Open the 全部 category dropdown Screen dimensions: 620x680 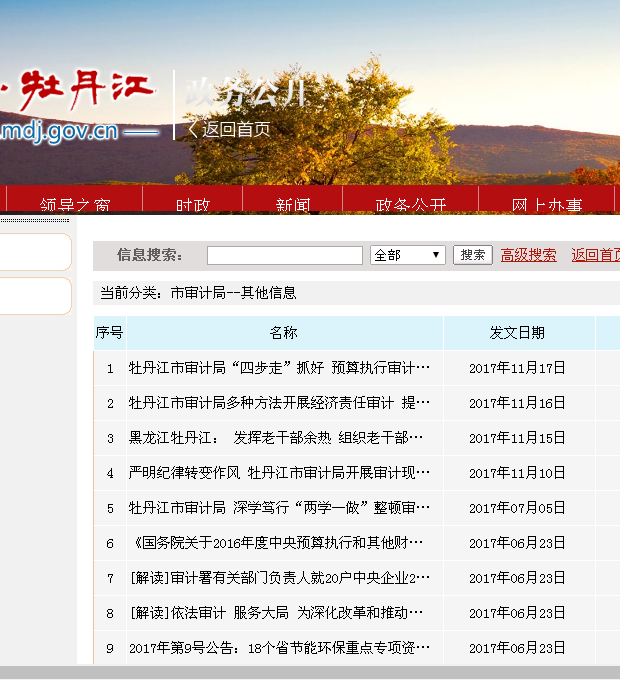[407, 255]
